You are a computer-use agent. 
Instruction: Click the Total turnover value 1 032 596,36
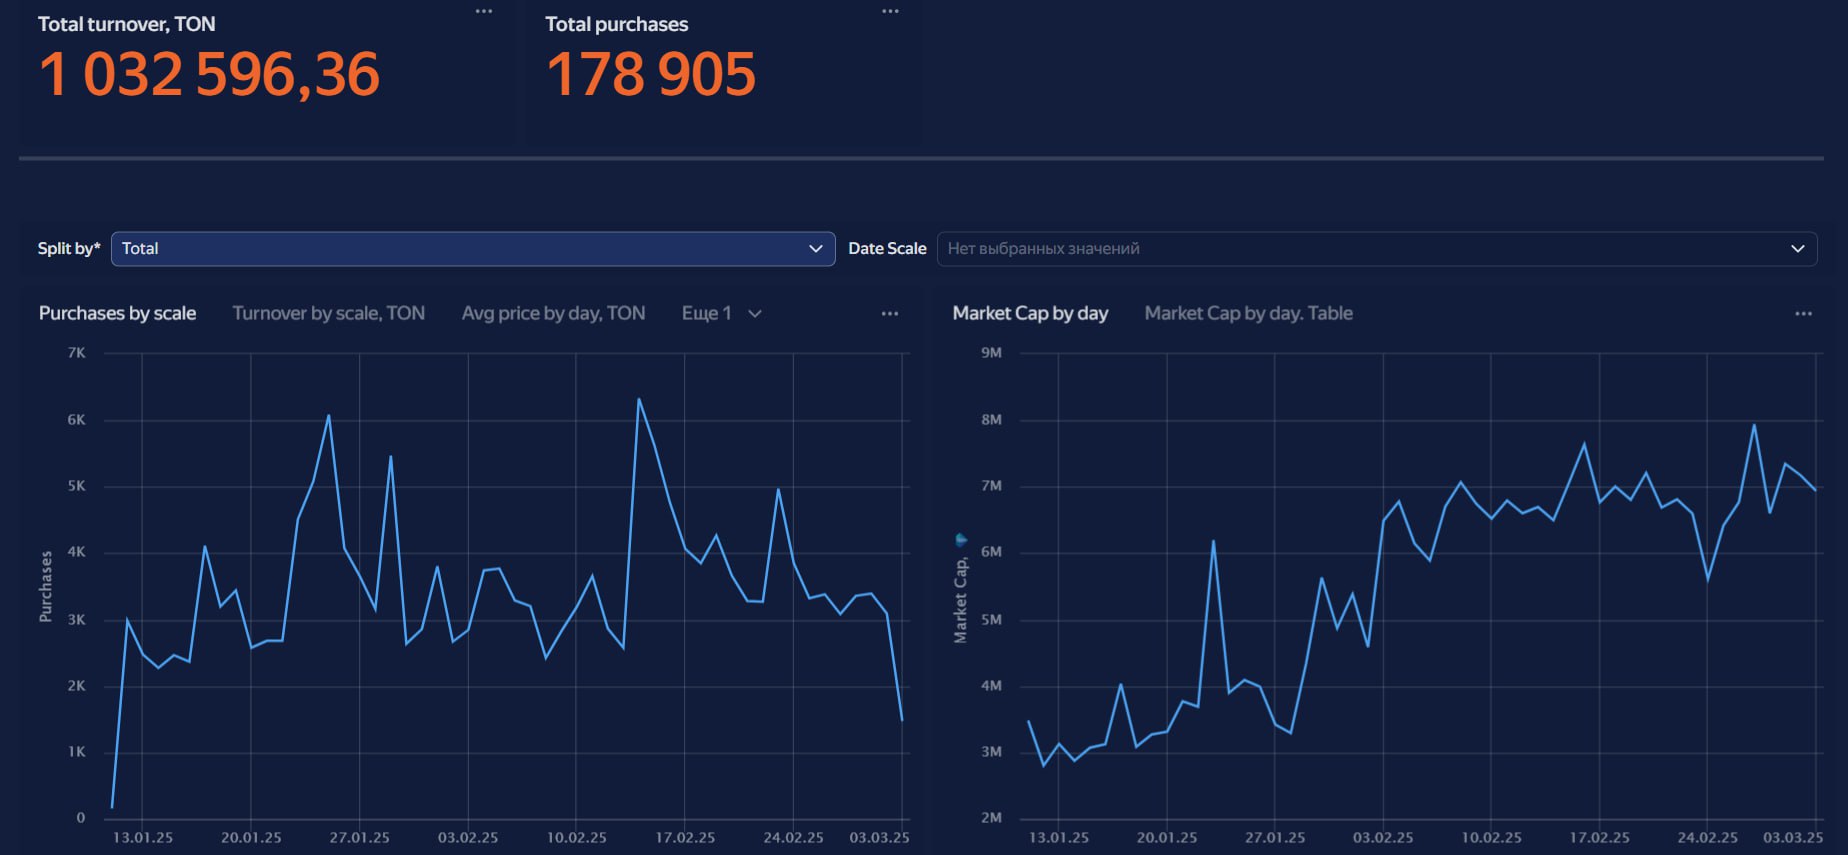coord(209,75)
